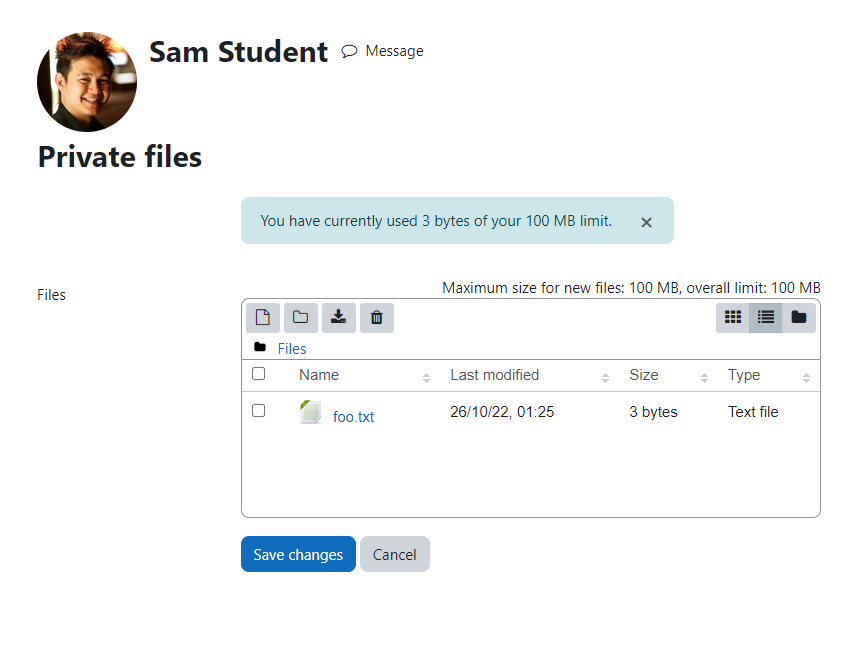Sort by Last modified column arrows
Viewport: 863px width, 663px height.
click(x=605, y=377)
